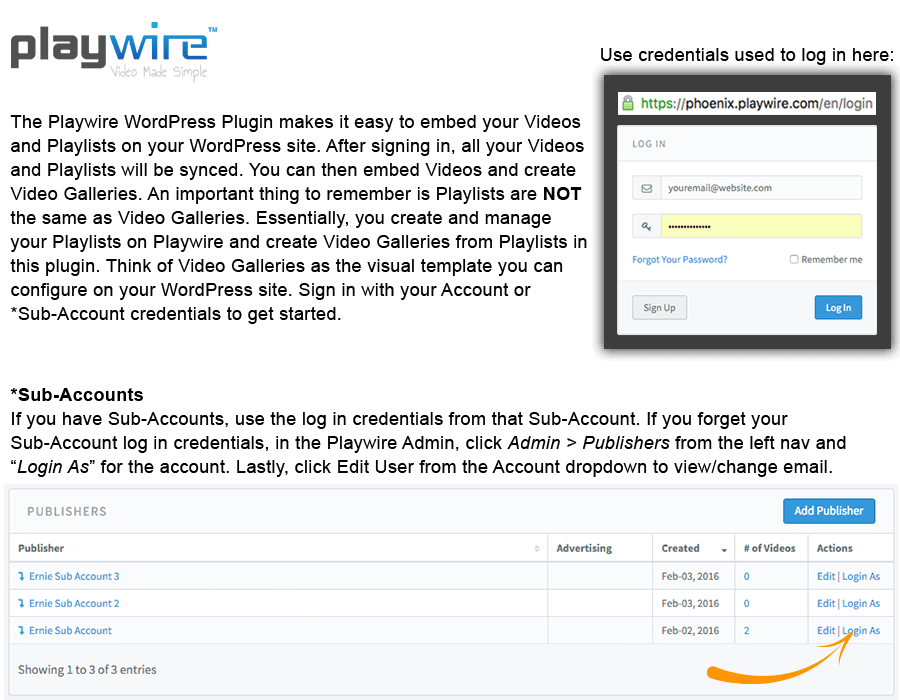Edit the Ernie Sub Account 2 publisher
The width and height of the screenshot is (900, 700).
(x=825, y=603)
